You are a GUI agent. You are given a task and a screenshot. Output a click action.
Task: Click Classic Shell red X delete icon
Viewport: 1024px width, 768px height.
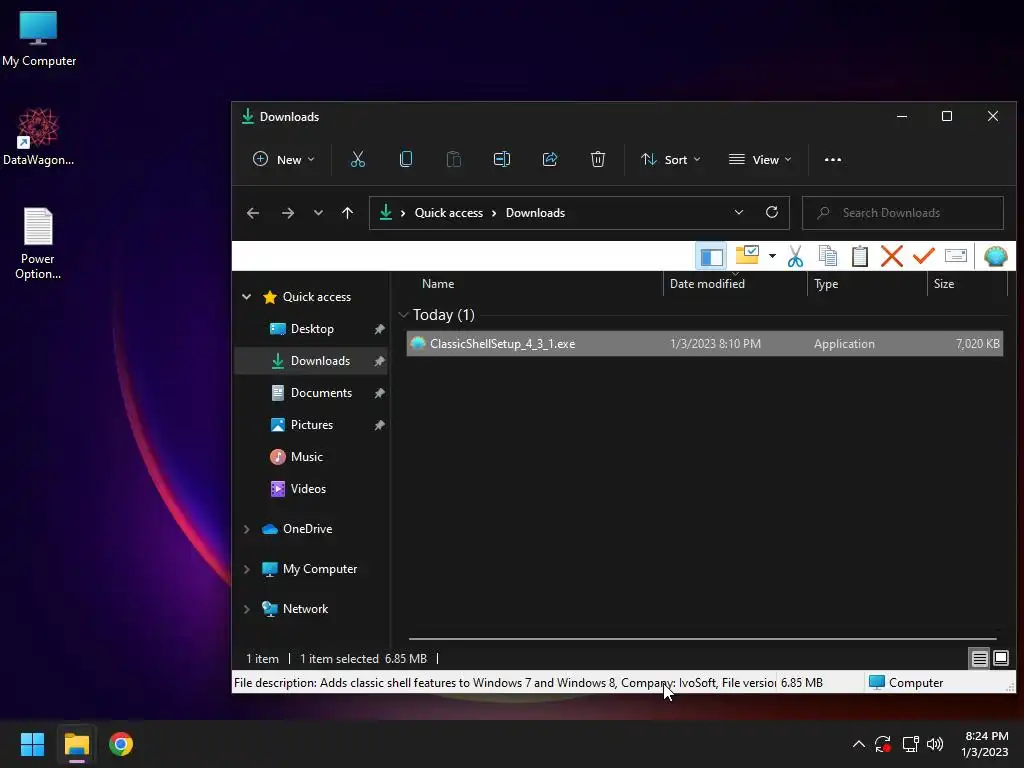coord(891,256)
